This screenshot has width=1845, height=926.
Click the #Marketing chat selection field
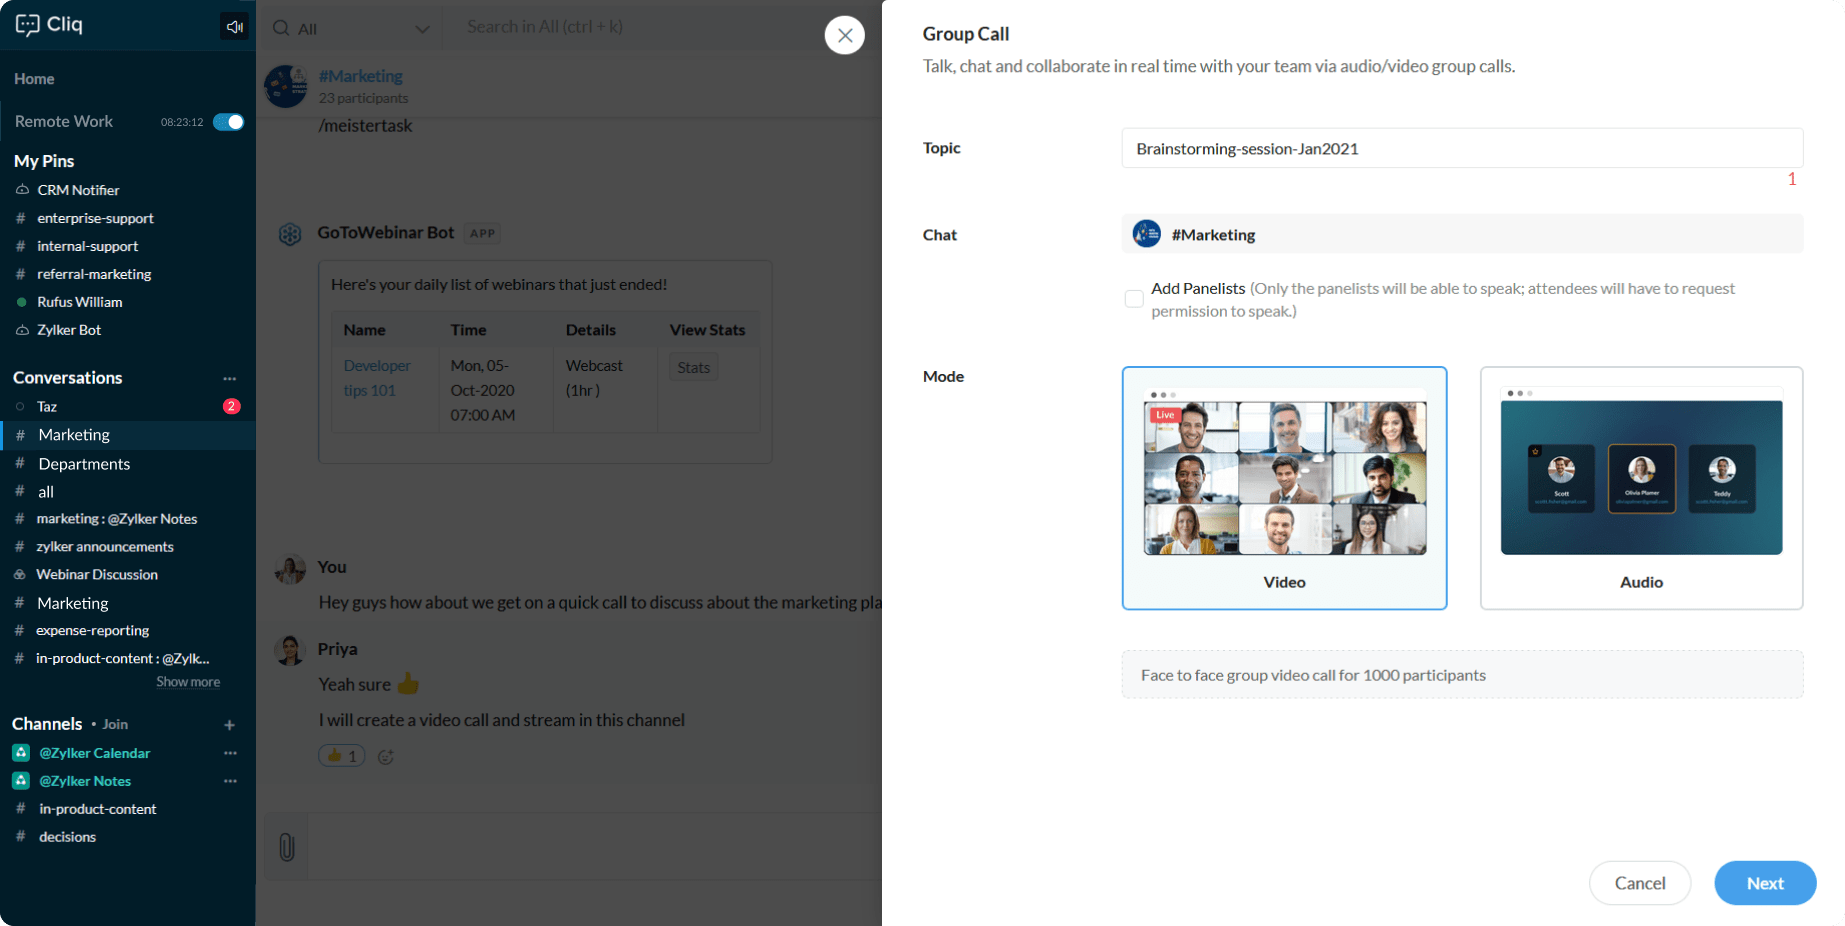coord(1462,234)
